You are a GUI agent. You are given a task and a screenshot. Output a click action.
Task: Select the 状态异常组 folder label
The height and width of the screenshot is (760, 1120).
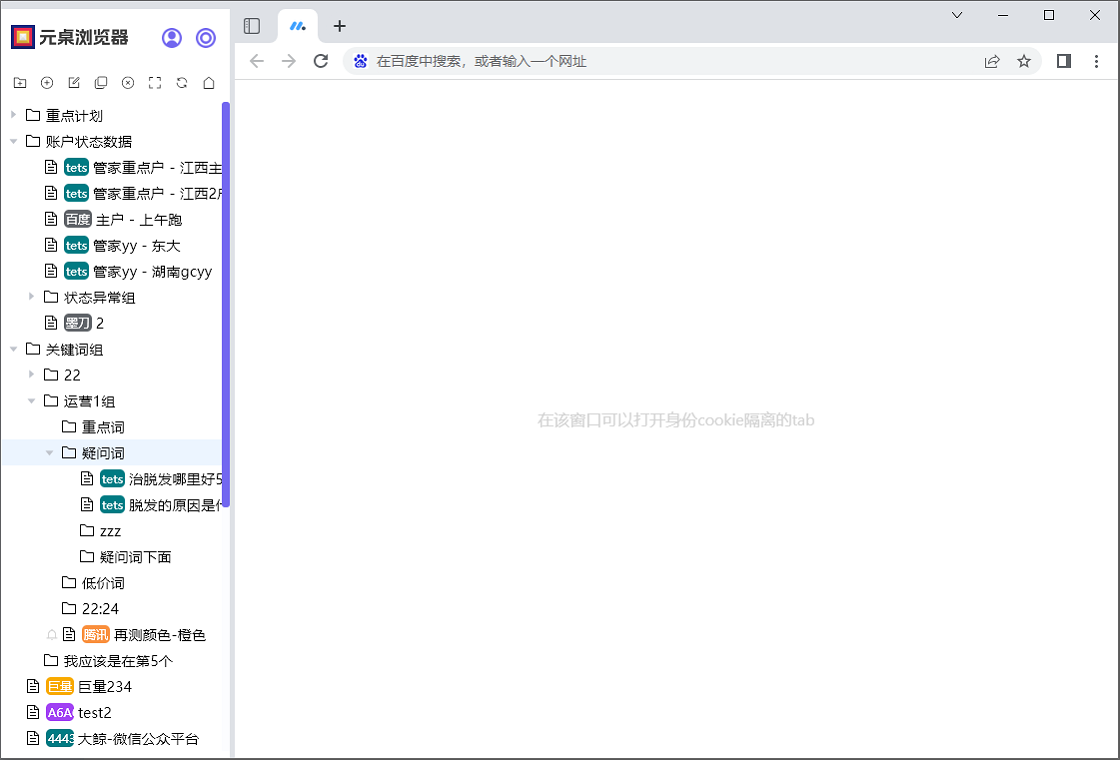click(99, 297)
